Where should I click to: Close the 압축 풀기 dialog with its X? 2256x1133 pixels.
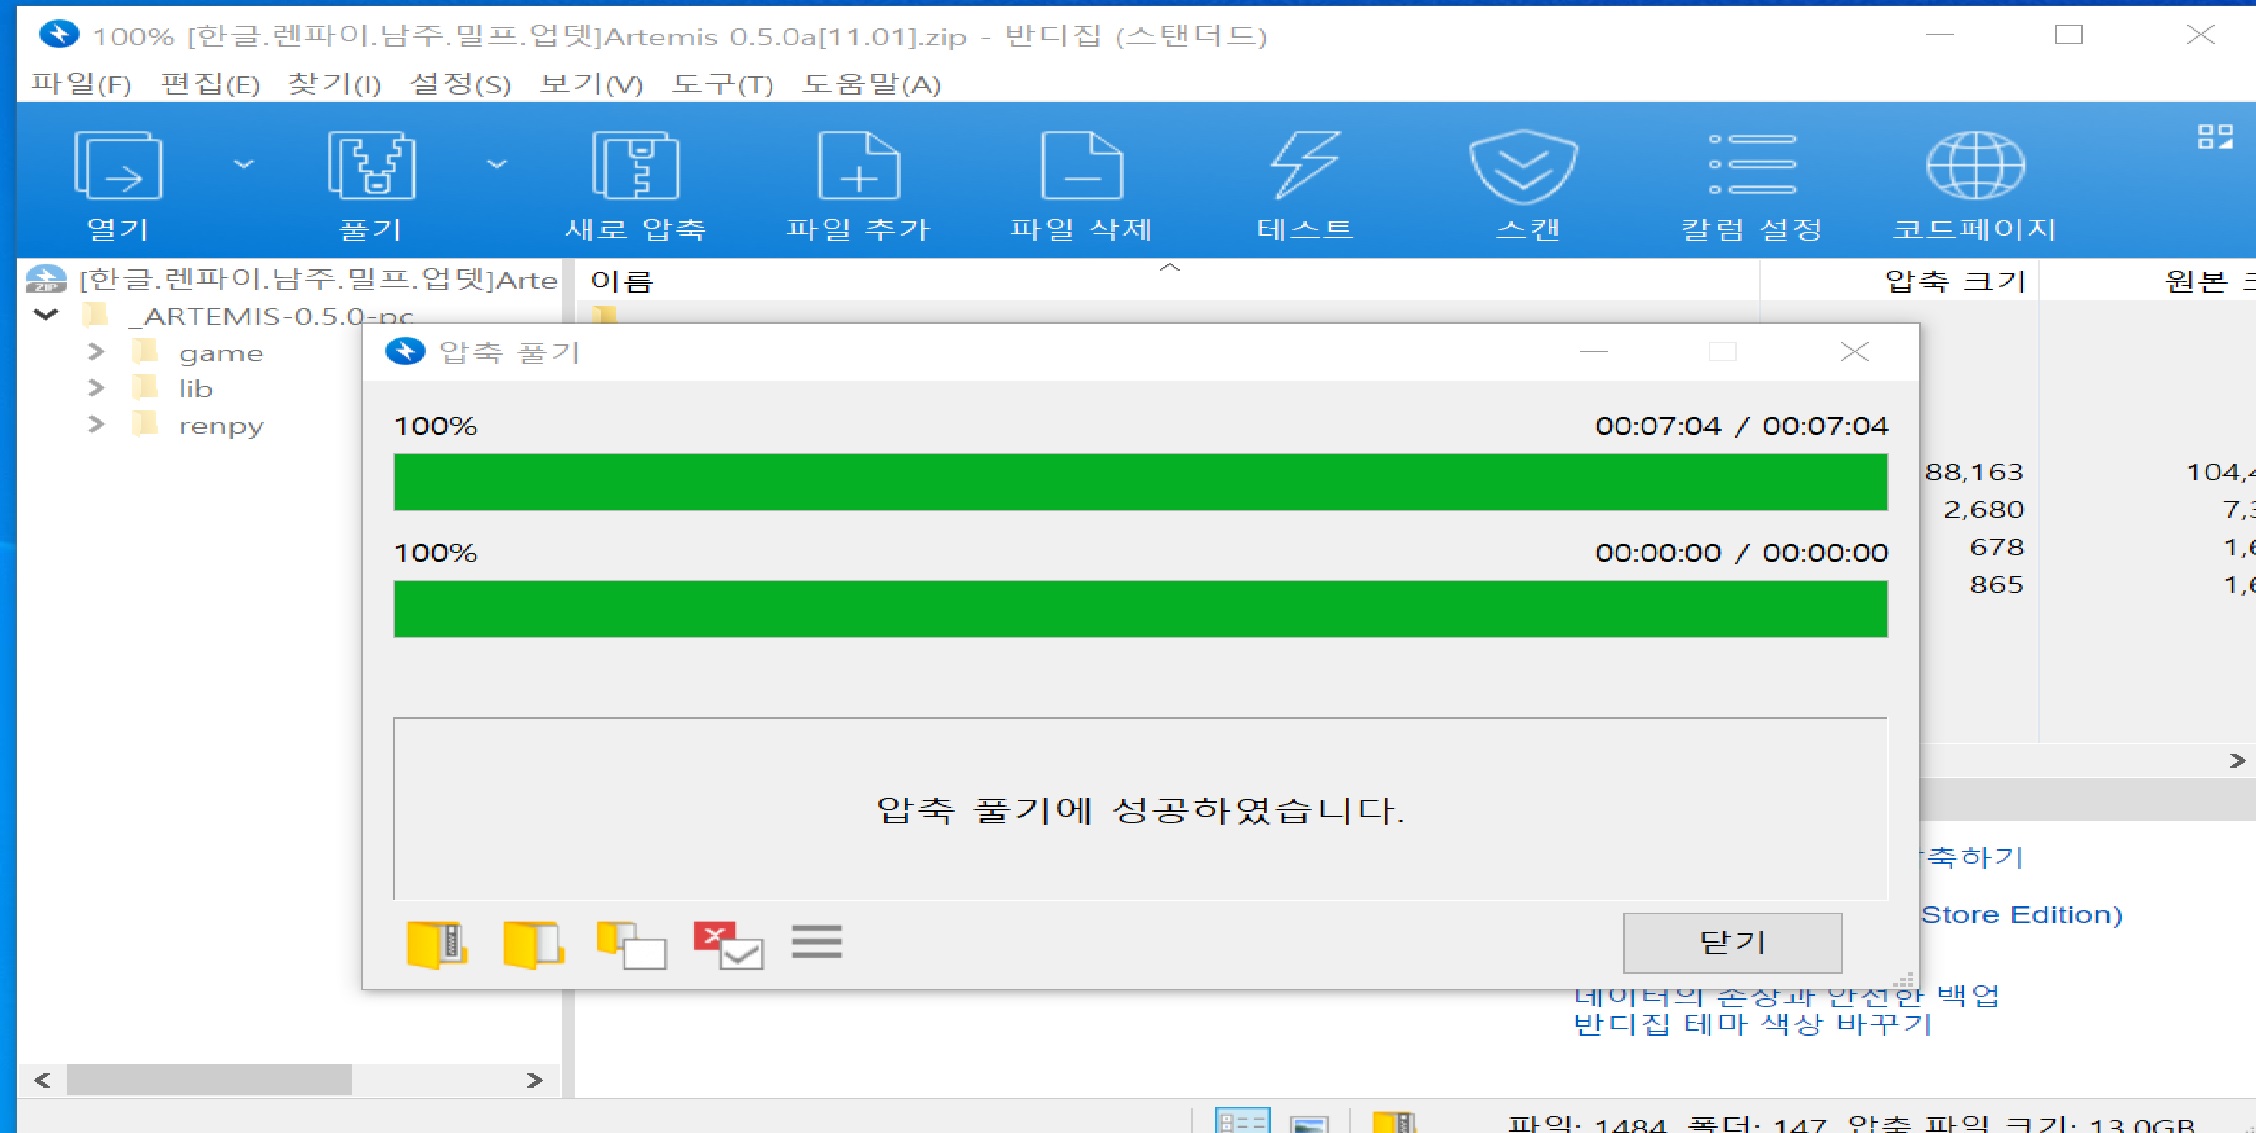click(1855, 351)
